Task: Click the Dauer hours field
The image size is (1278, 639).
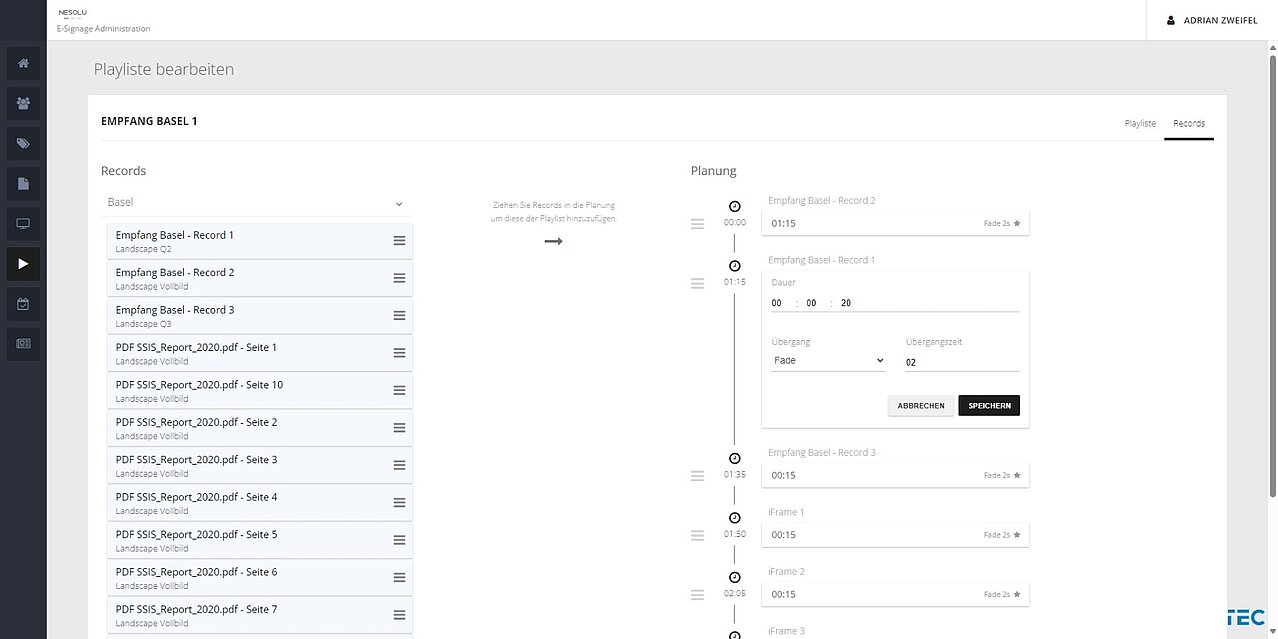Action: 779,303
